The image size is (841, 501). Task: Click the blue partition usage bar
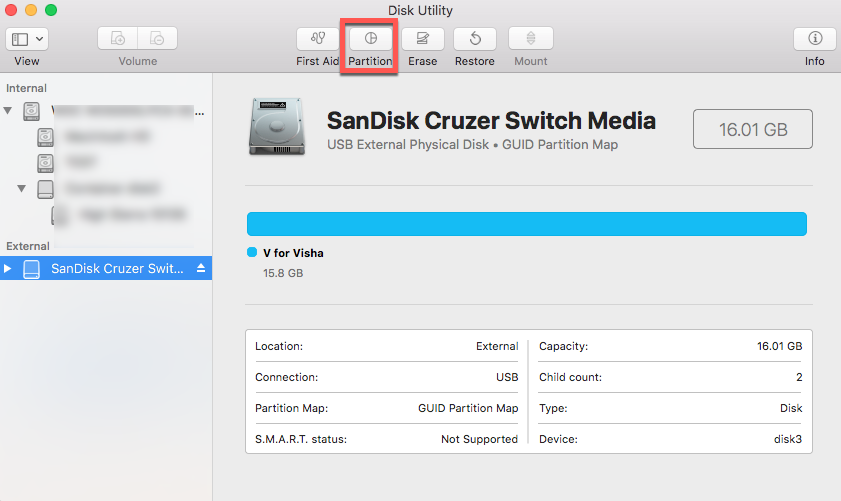pos(527,224)
